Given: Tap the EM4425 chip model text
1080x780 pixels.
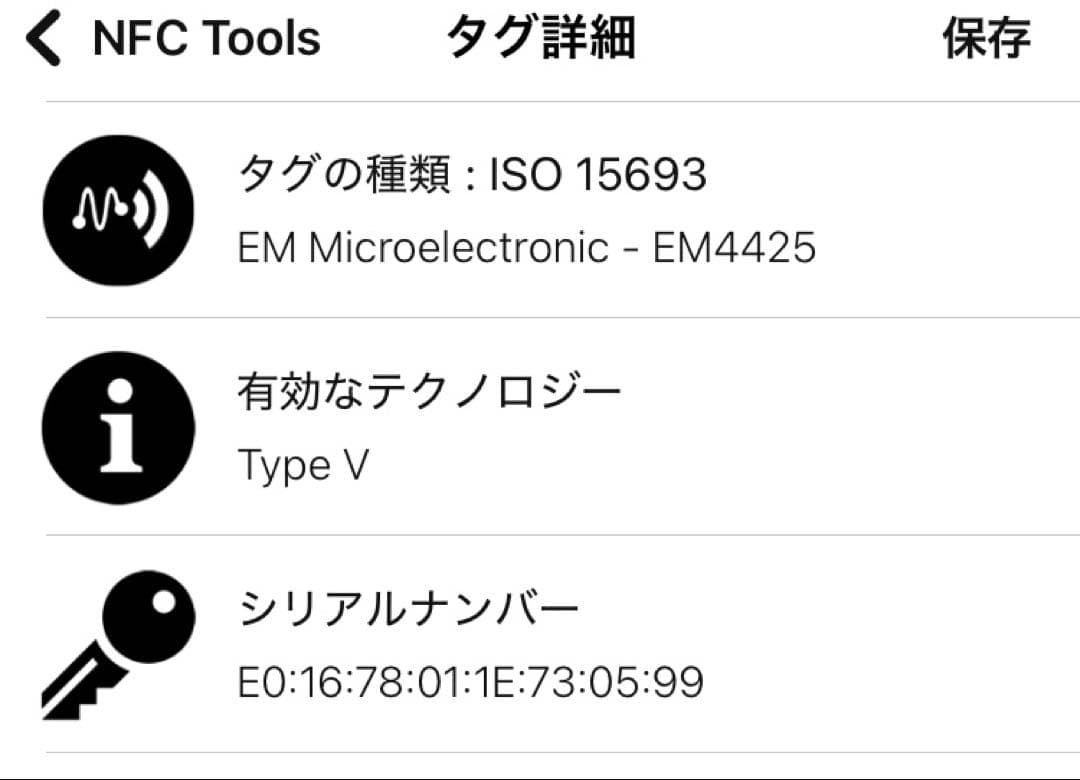Looking at the screenshot, I should [x=734, y=248].
